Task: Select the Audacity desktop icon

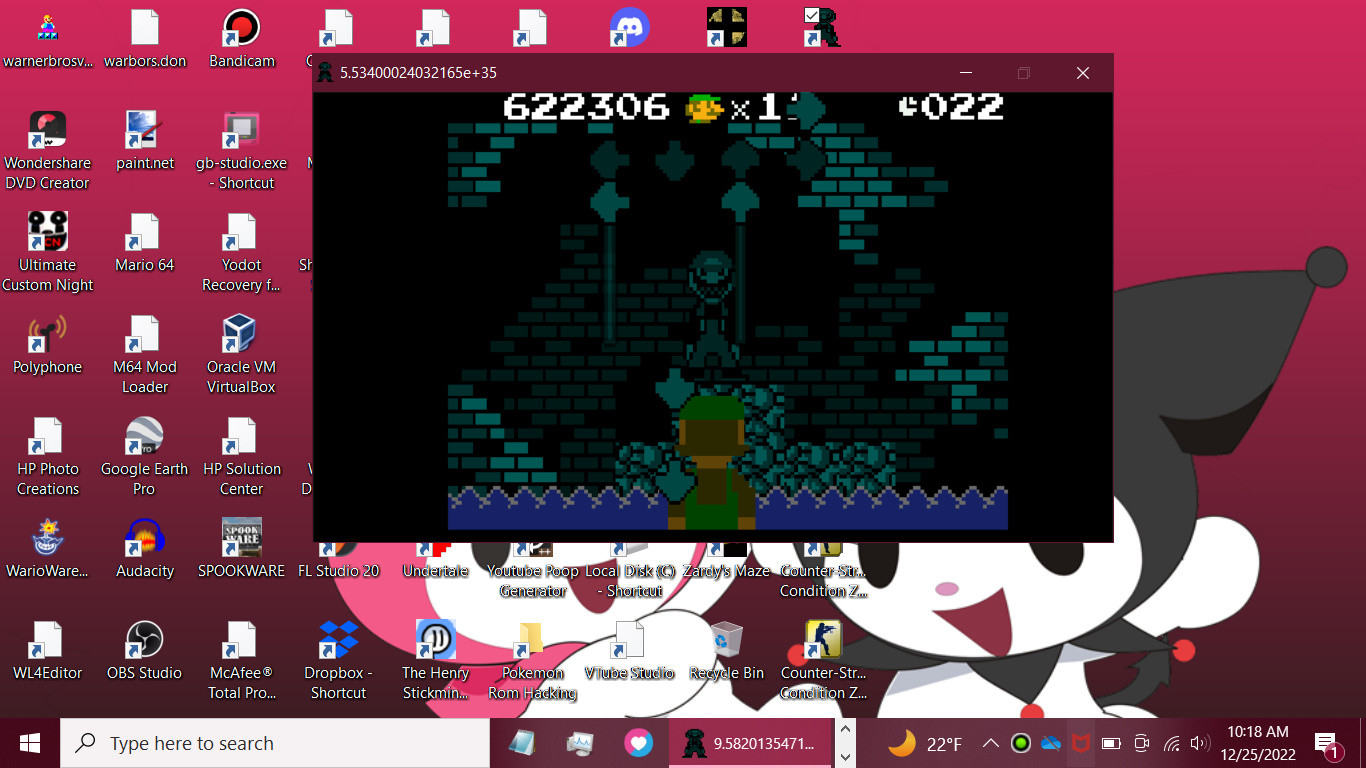Action: [145, 549]
